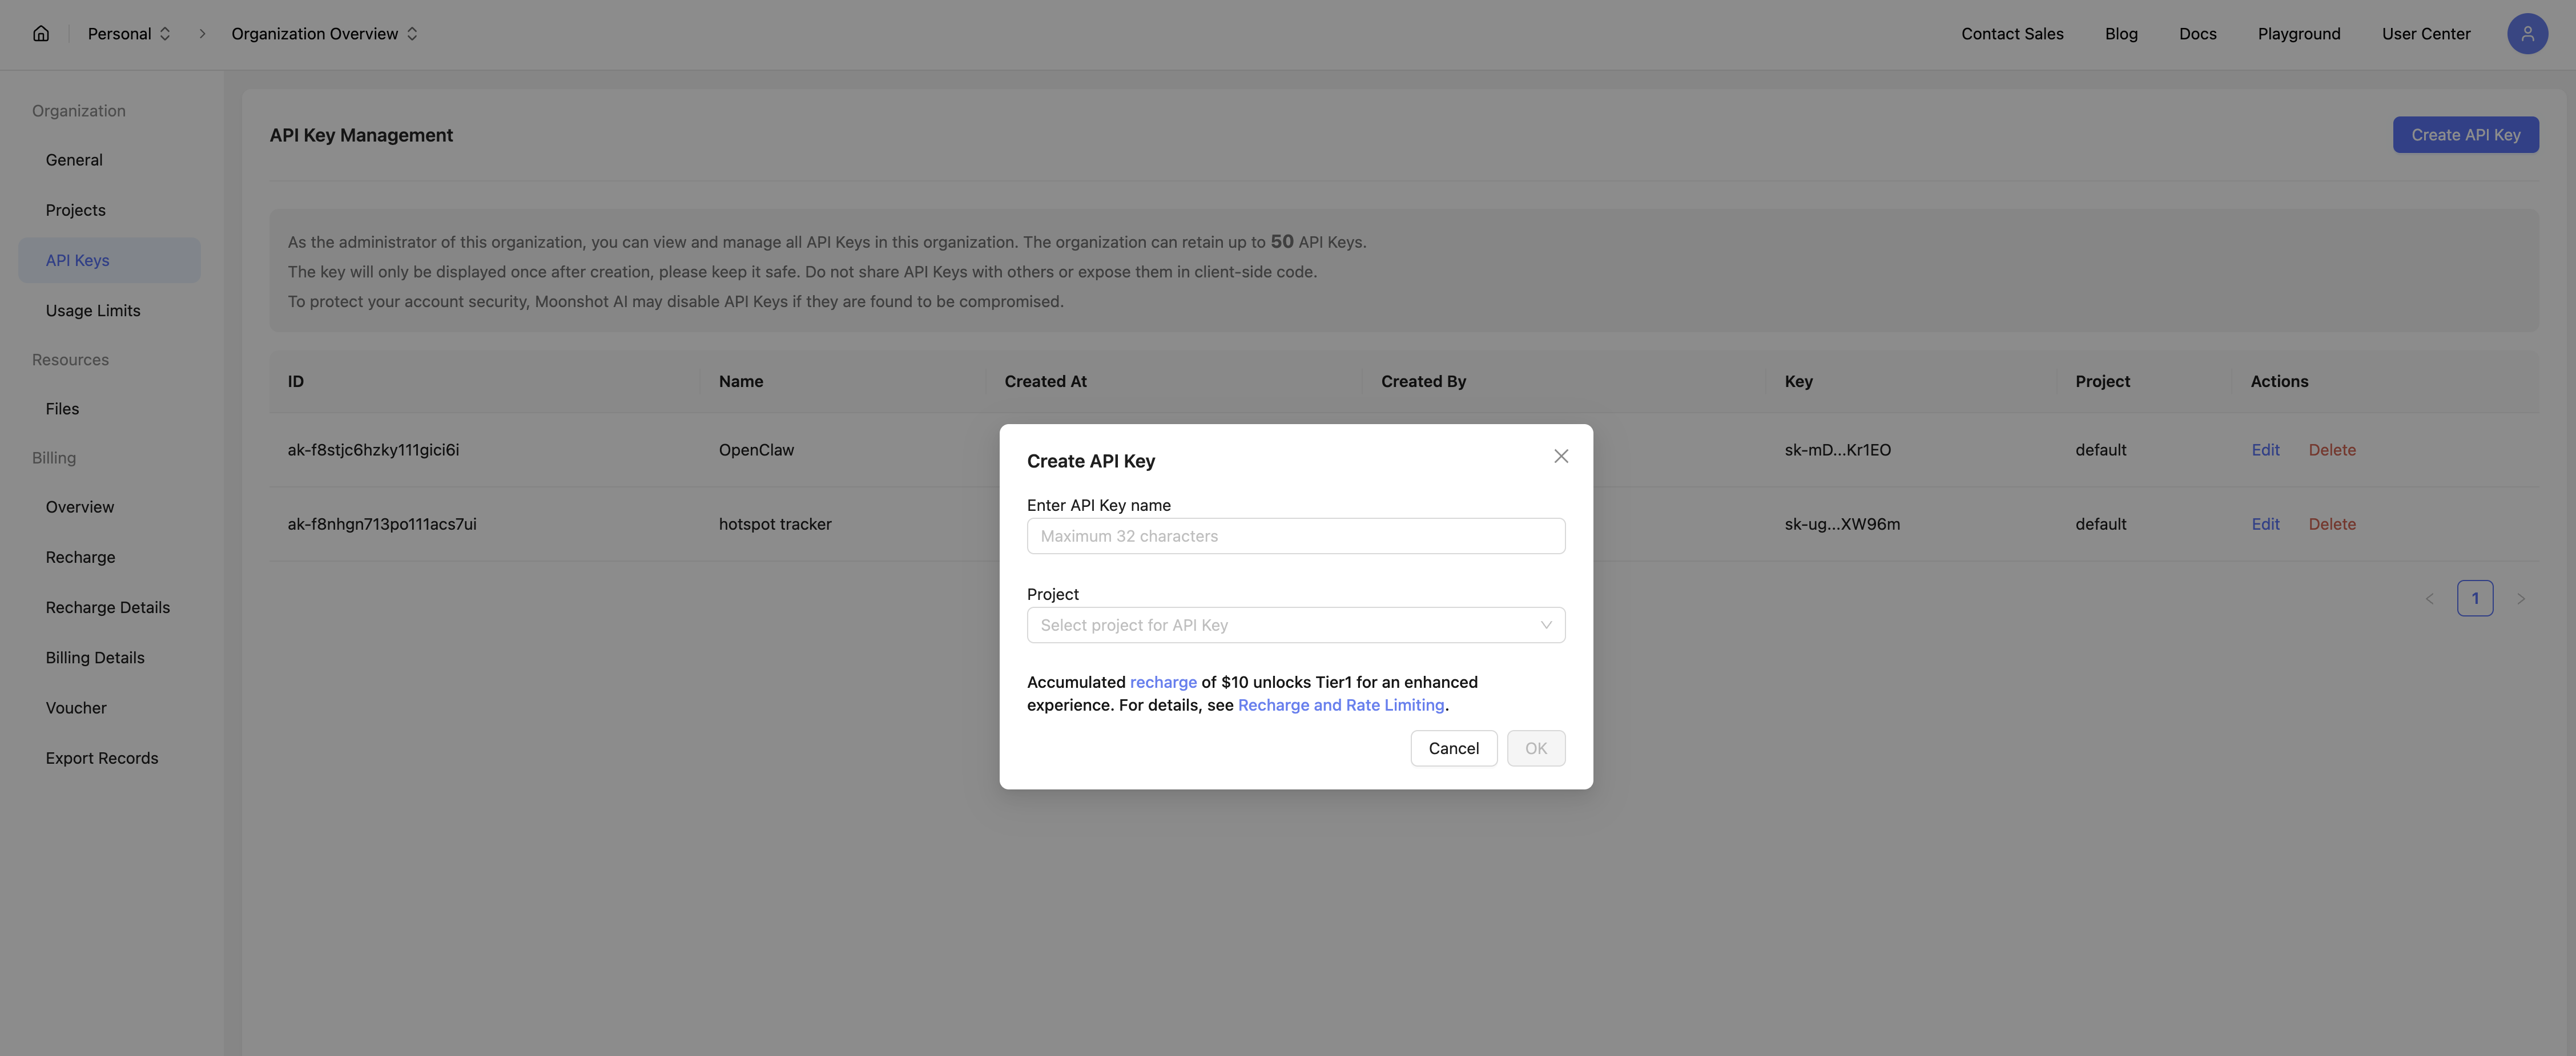Screen dimensions: 2576x1056
Task: Expand the Personal workspace switcher
Action: click(x=129, y=33)
